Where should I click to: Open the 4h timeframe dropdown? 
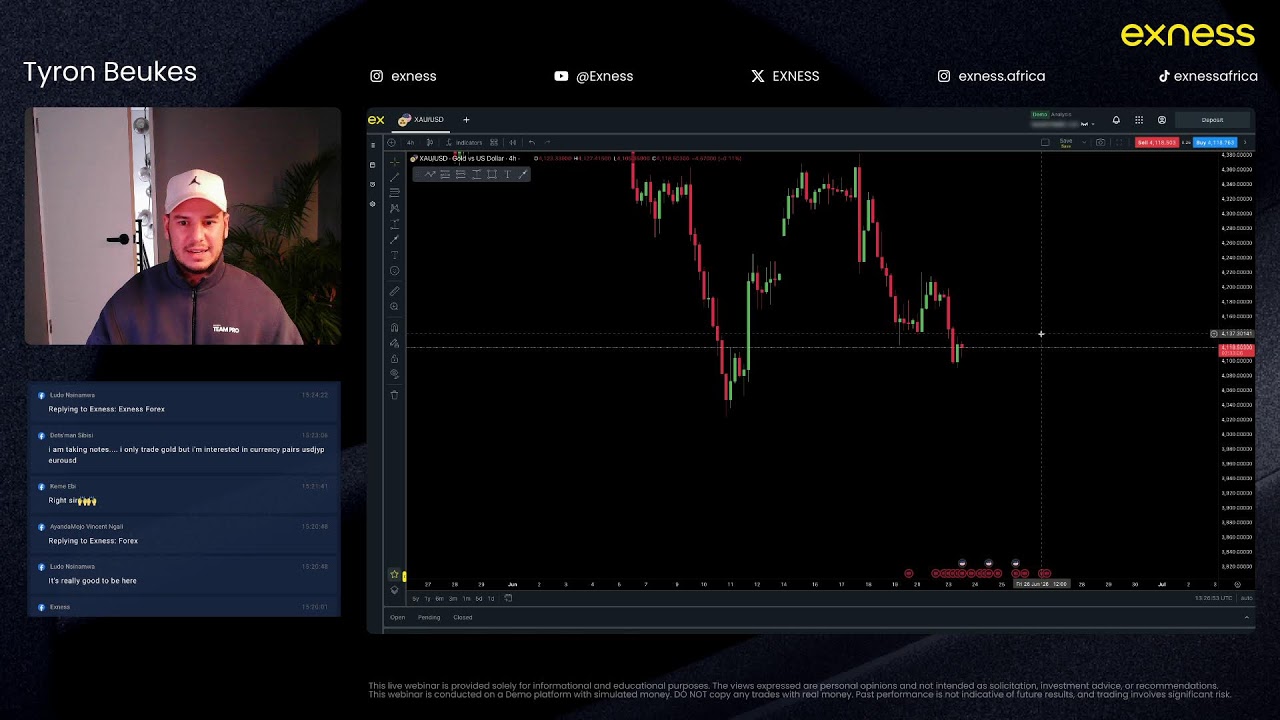point(410,142)
